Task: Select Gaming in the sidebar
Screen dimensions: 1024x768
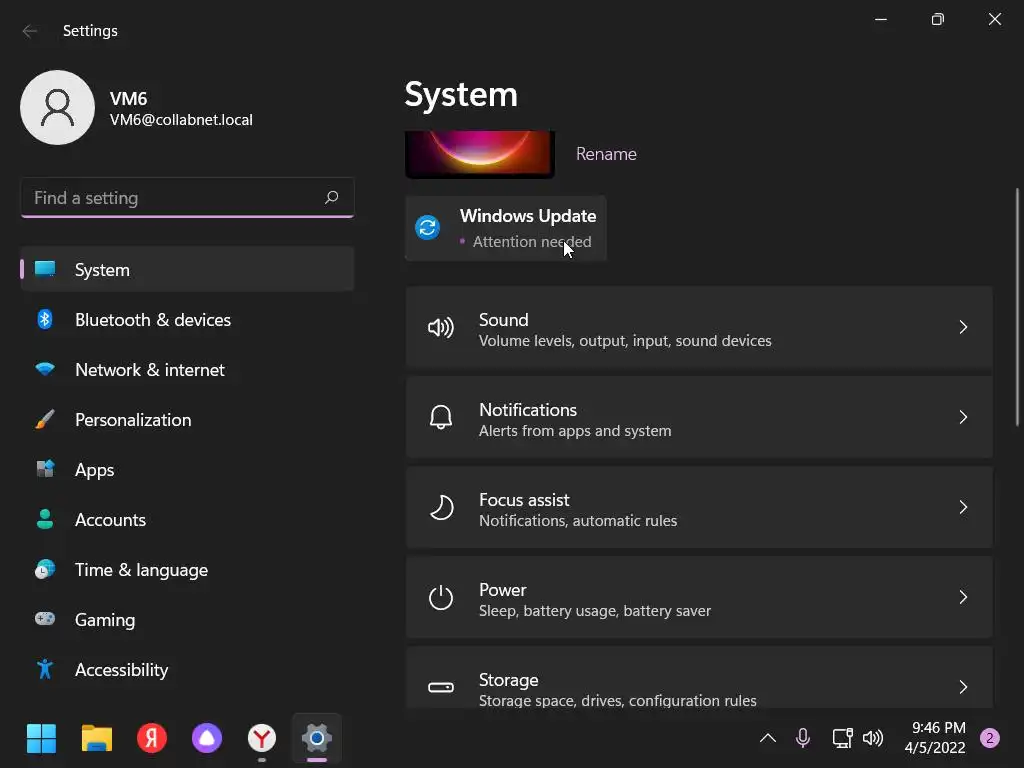Action: [187, 620]
